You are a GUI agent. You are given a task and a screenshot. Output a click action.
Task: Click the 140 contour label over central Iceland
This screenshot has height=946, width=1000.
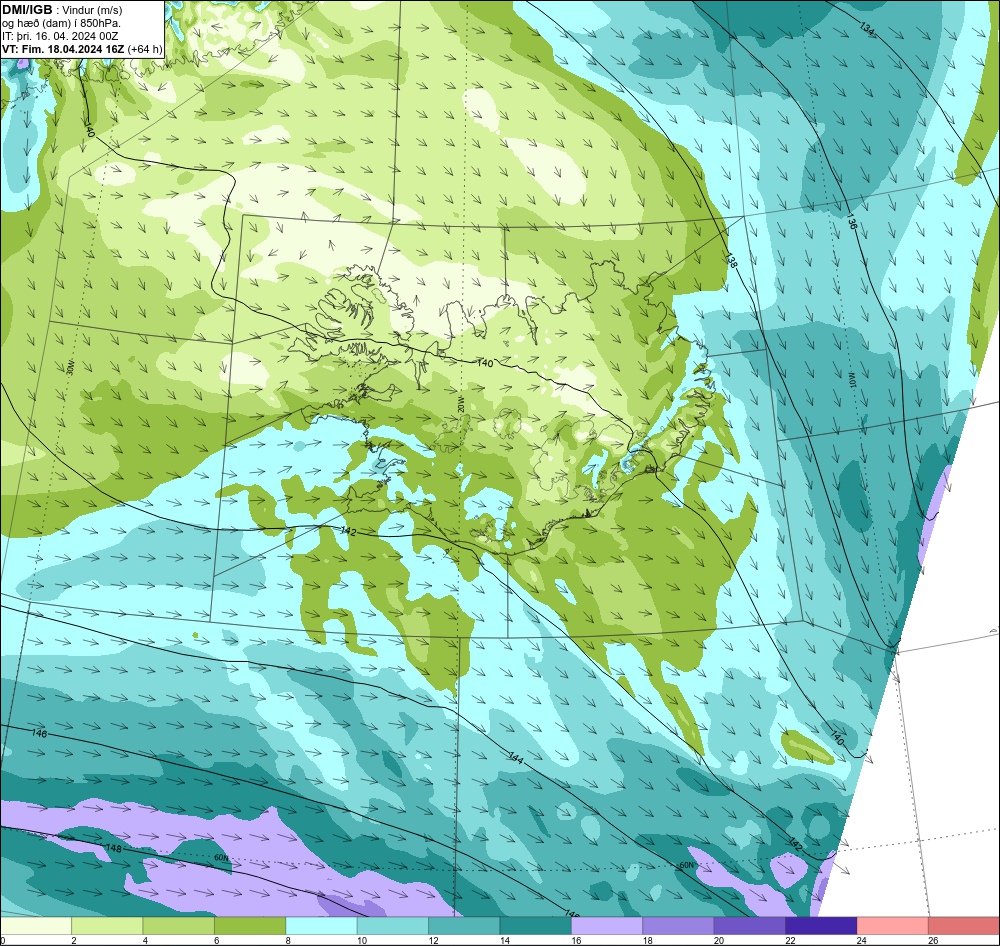(x=485, y=363)
